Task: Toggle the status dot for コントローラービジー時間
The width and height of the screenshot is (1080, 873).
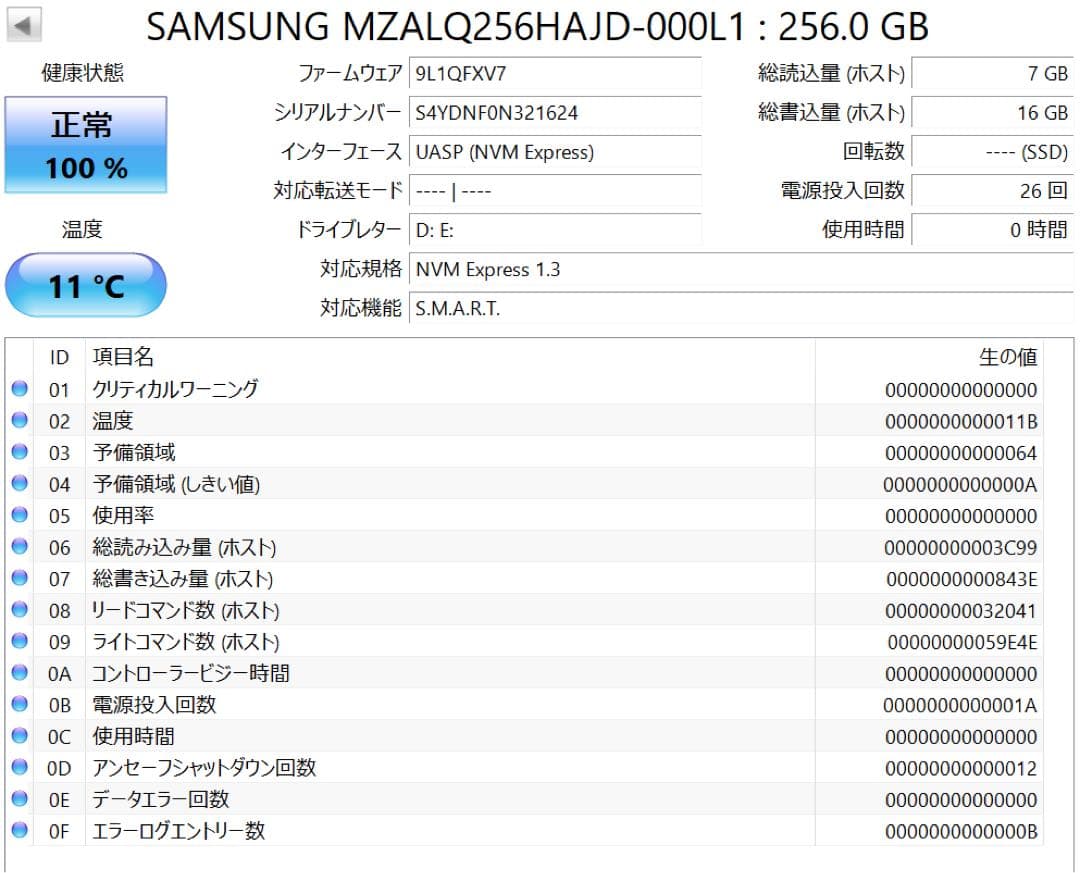Action: [18, 673]
